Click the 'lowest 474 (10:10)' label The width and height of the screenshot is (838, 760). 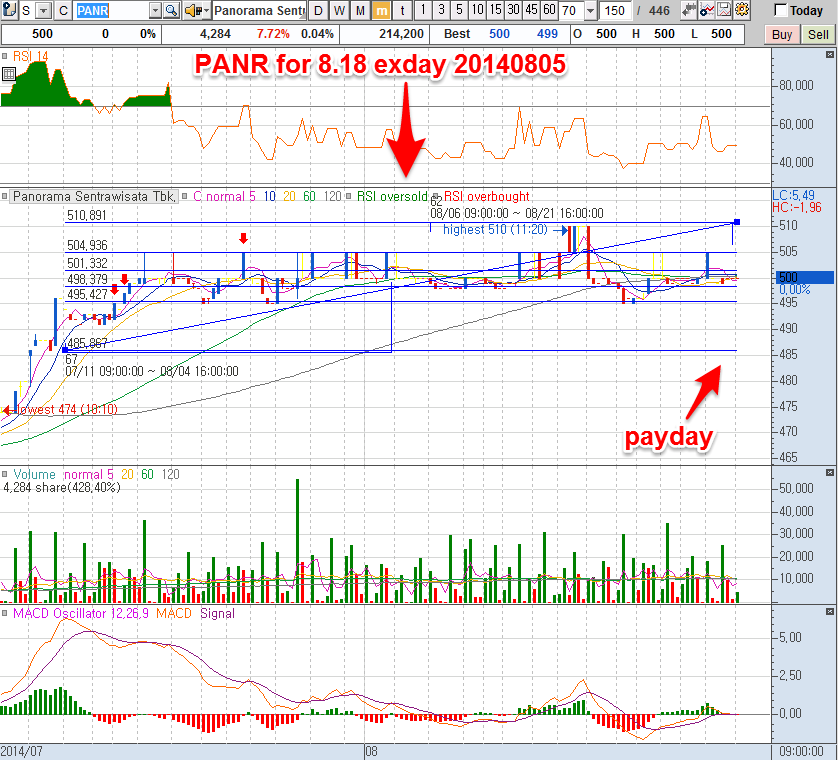[67, 409]
